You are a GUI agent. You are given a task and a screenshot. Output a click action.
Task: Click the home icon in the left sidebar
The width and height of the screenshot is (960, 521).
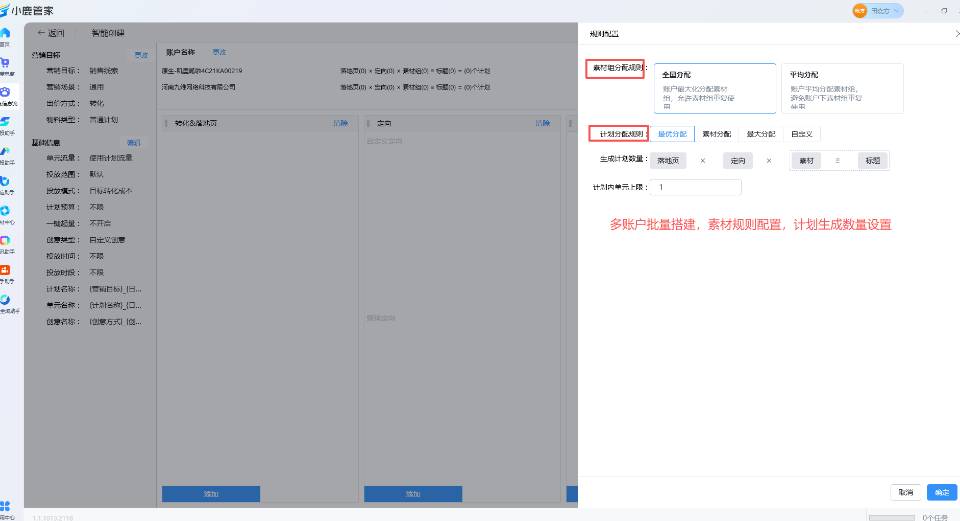pyautogui.click(x=6, y=34)
